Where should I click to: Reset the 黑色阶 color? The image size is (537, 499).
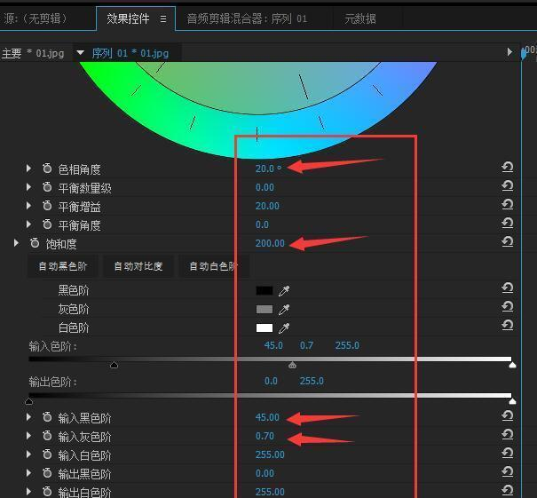[507, 288]
